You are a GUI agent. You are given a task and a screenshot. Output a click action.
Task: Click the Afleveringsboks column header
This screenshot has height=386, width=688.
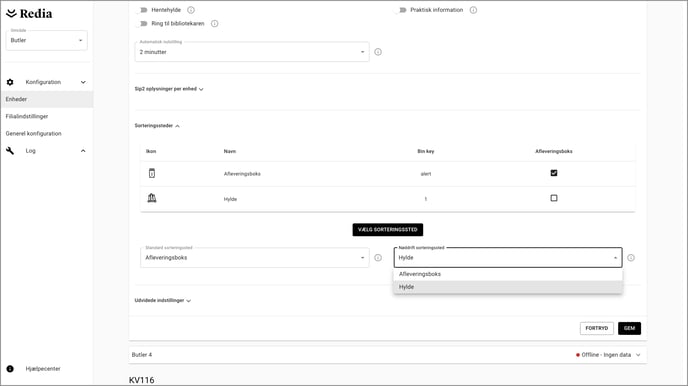(554, 151)
